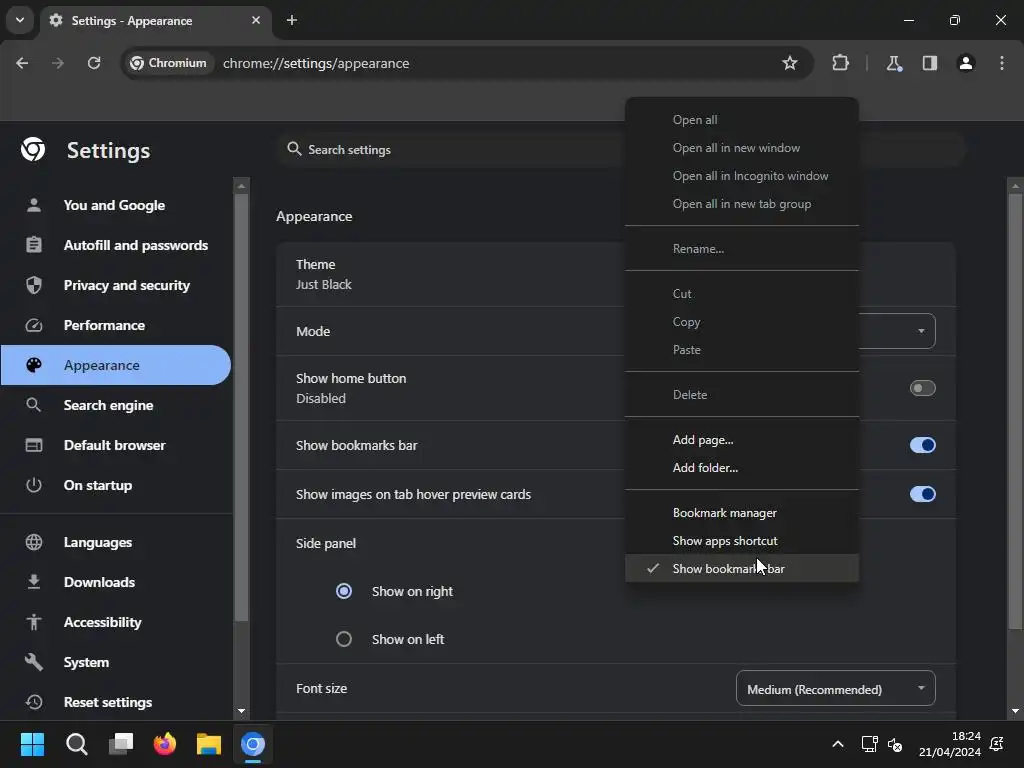Open the Font size dropdown
The image size is (1024, 768).
835,689
